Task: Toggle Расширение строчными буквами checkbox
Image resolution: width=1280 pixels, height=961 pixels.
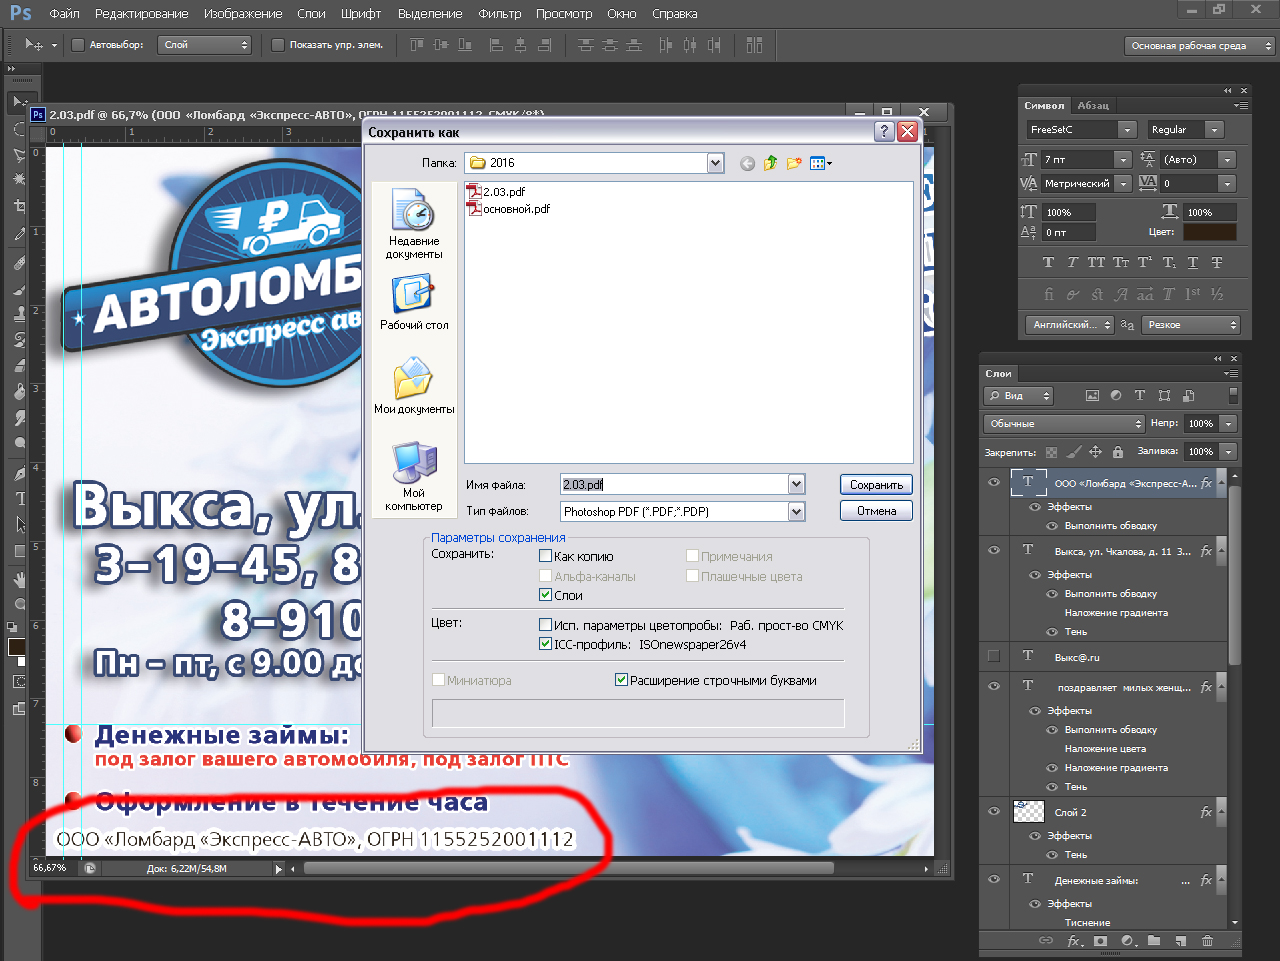Action: tap(622, 680)
